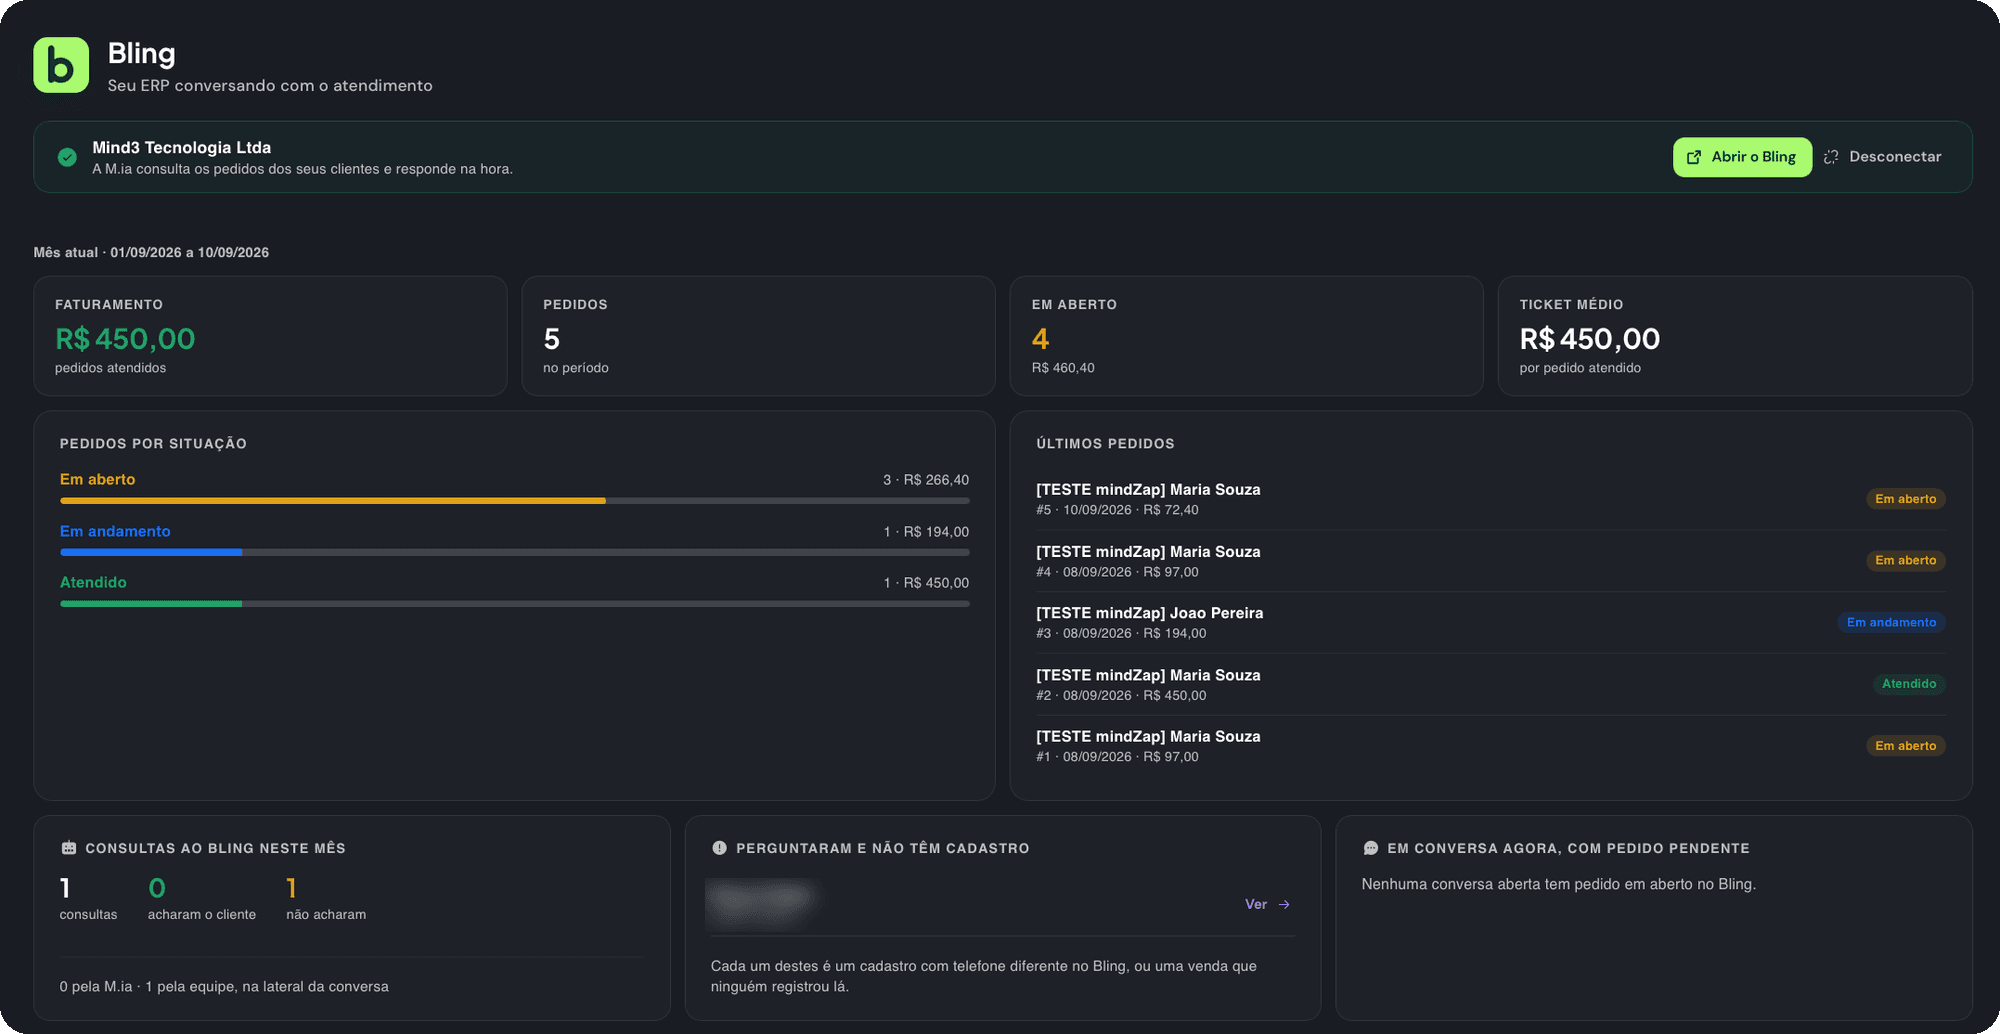Click the green "0" above "acharam o cliente"
This screenshot has height=1034, width=2000.
157,888
